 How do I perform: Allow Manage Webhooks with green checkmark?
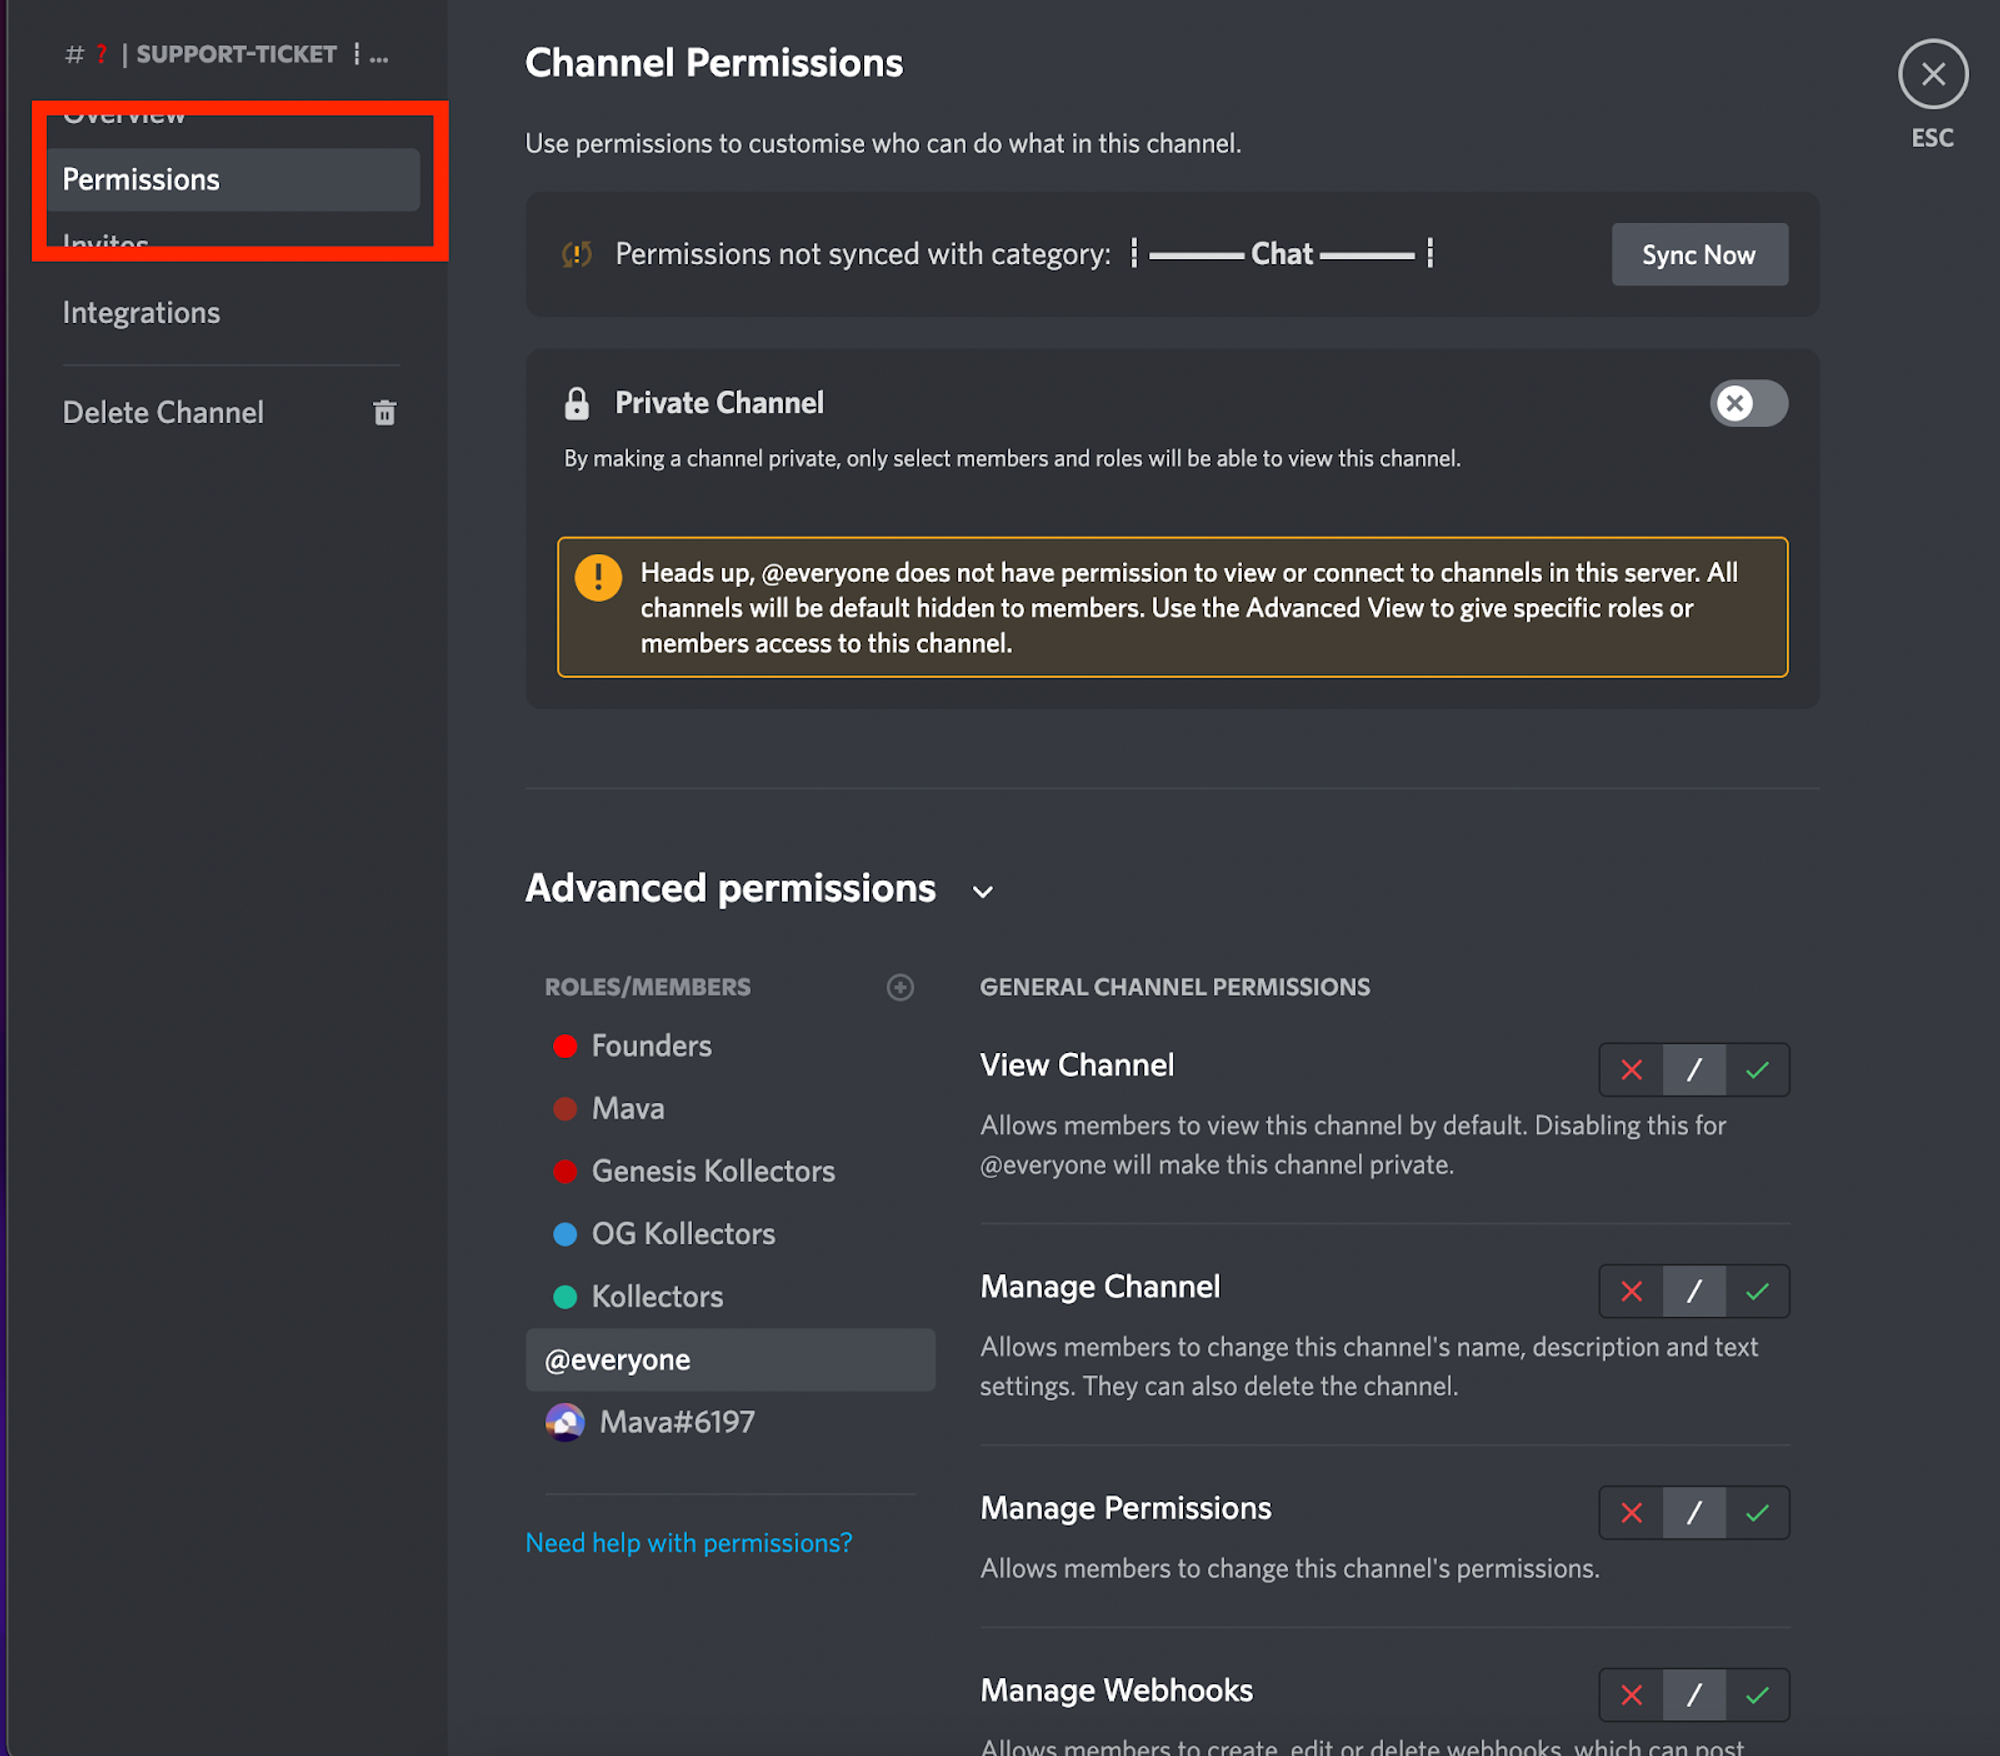(1757, 1695)
